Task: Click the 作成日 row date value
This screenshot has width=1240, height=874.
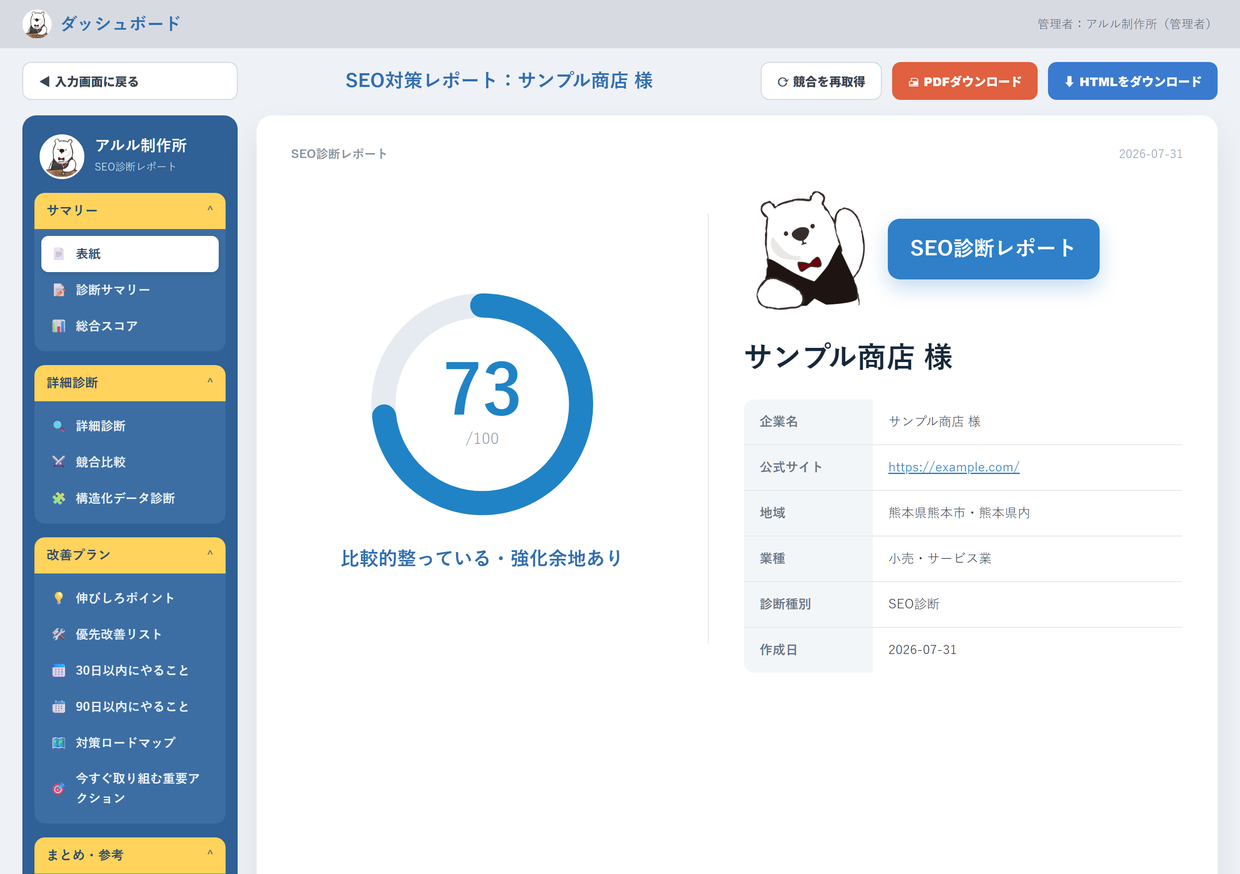Action: coord(922,650)
